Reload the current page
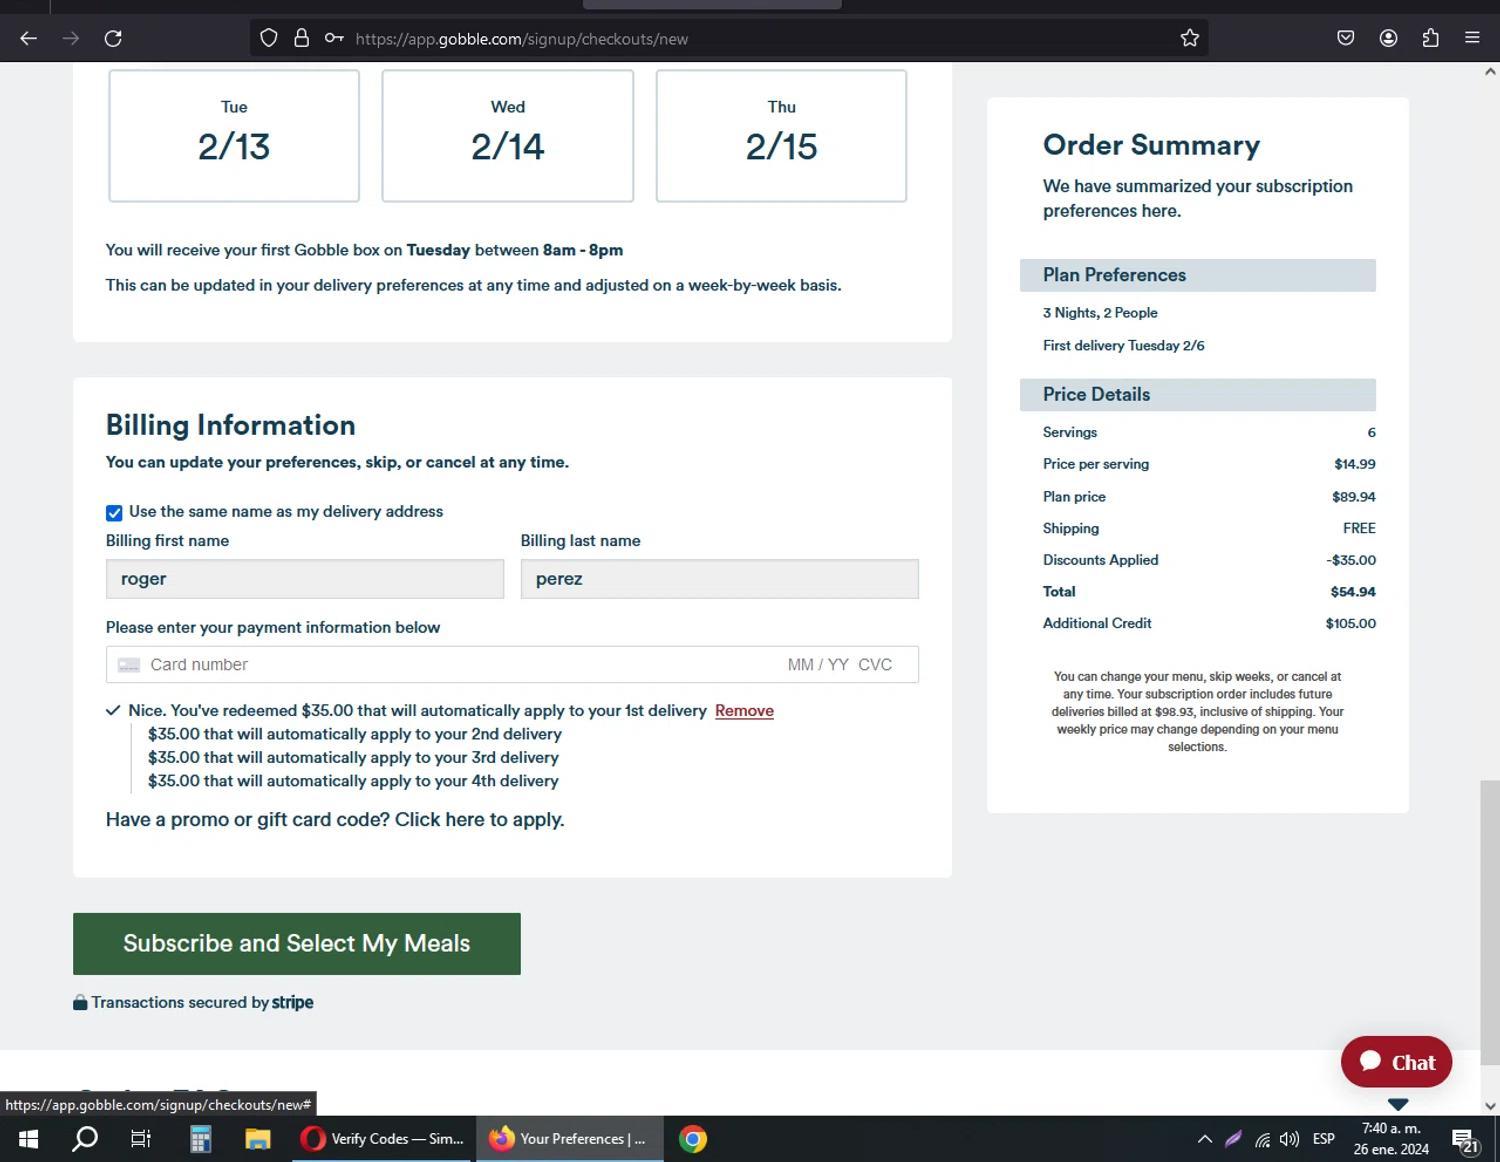 pyautogui.click(x=113, y=38)
